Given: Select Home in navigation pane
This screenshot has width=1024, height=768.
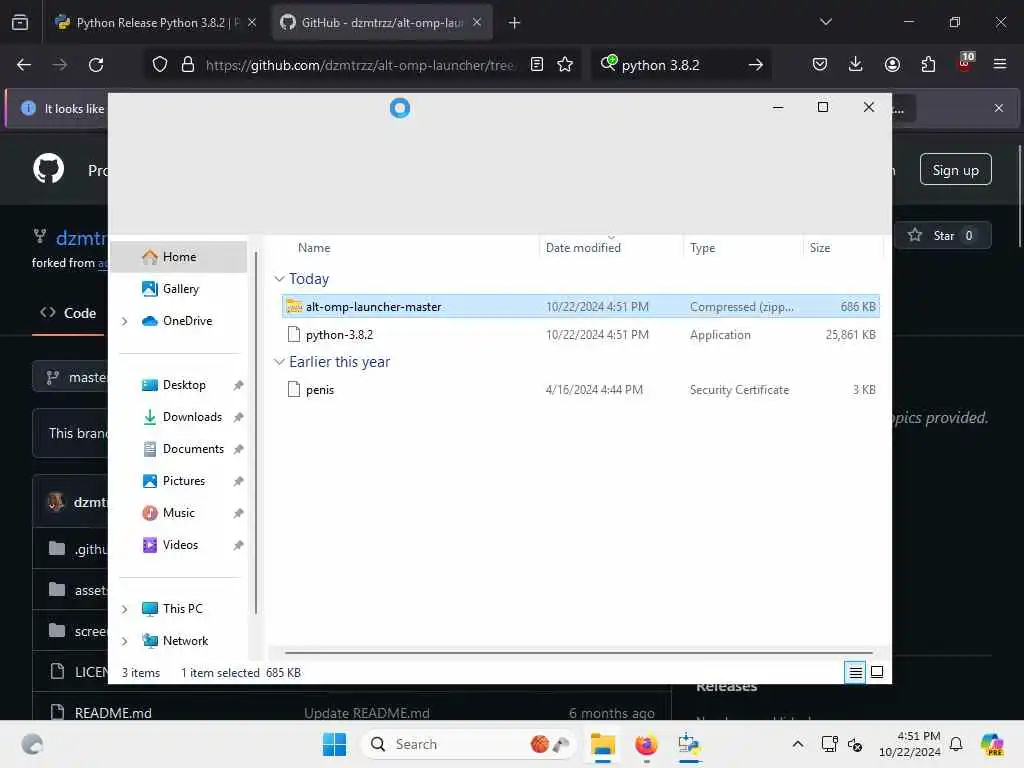Looking at the screenshot, I should click(178, 257).
